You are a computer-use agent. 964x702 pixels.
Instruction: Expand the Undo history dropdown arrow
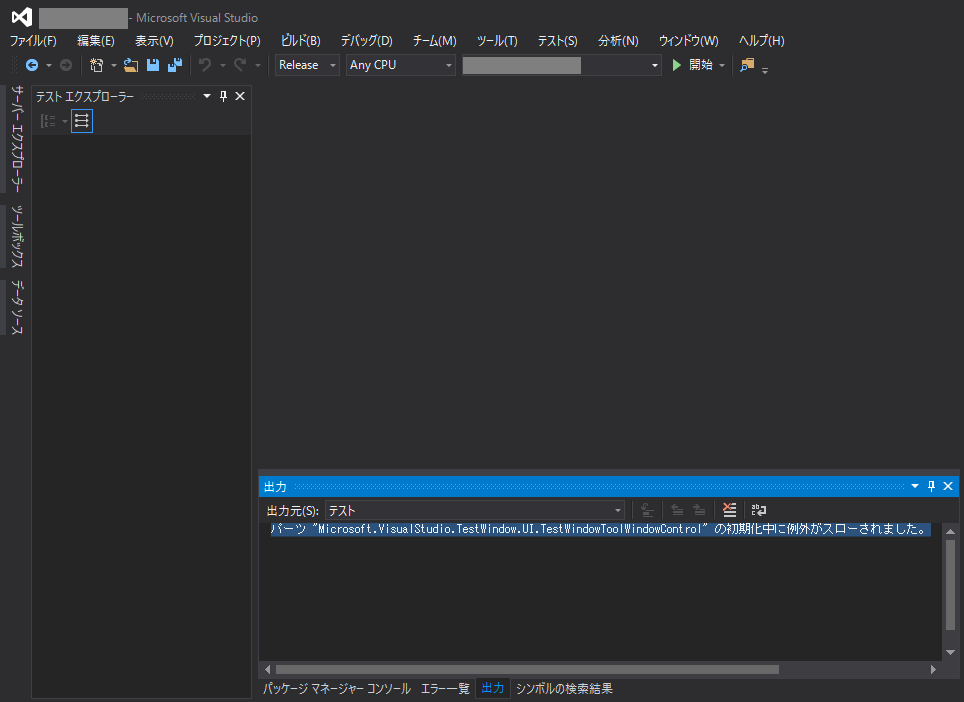[223, 66]
